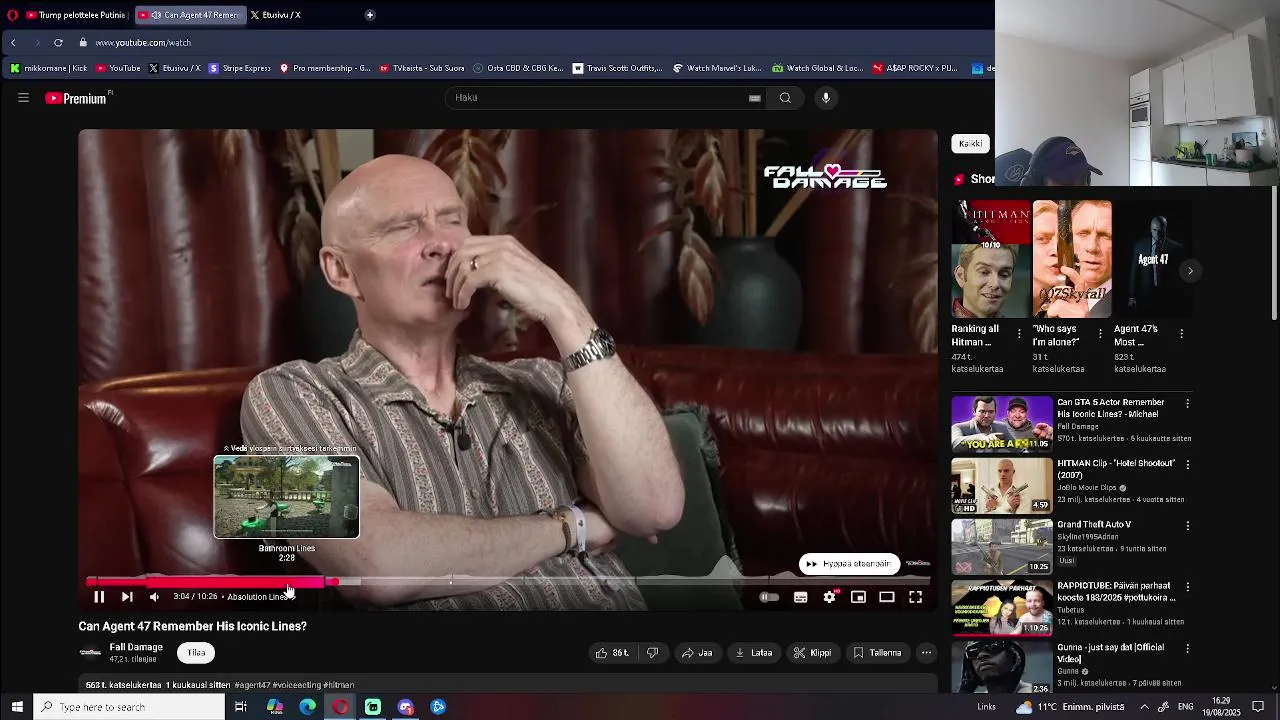1280x720 pixels.
Task: Click the search magnifier button
Action: pos(785,98)
